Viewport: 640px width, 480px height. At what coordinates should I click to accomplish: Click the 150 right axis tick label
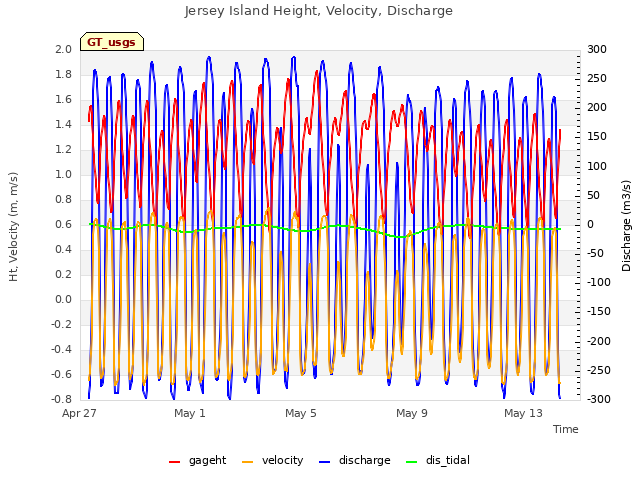[x=597, y=137]
